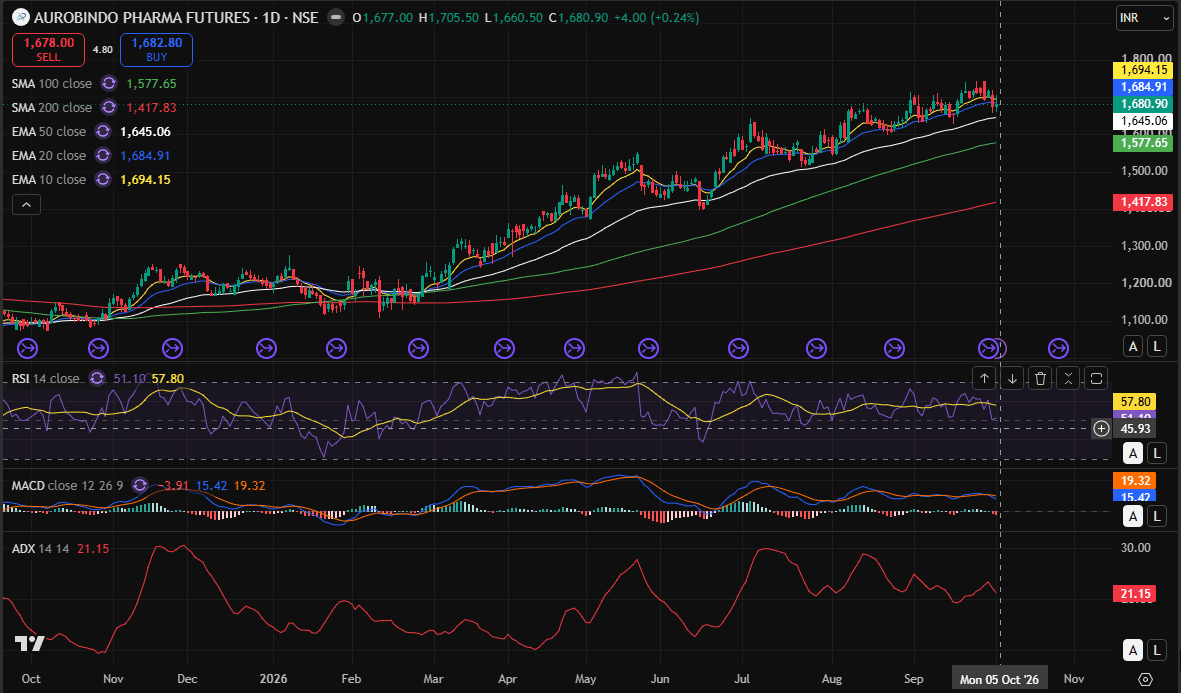Image resolution: width=1181 pixels, height=693 pixels.
Task: Maximize the RSI pane
Action: (x=1096, y=378)
